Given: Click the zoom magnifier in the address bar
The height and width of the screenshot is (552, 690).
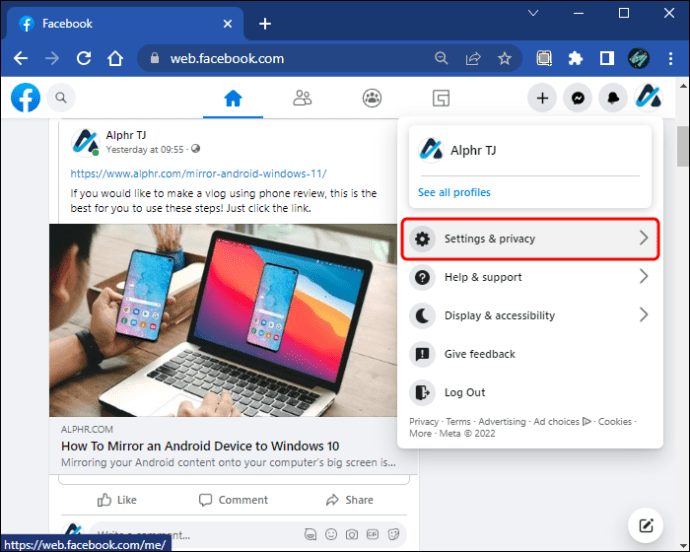Looking at the screenshot, I should coord(441,58).
